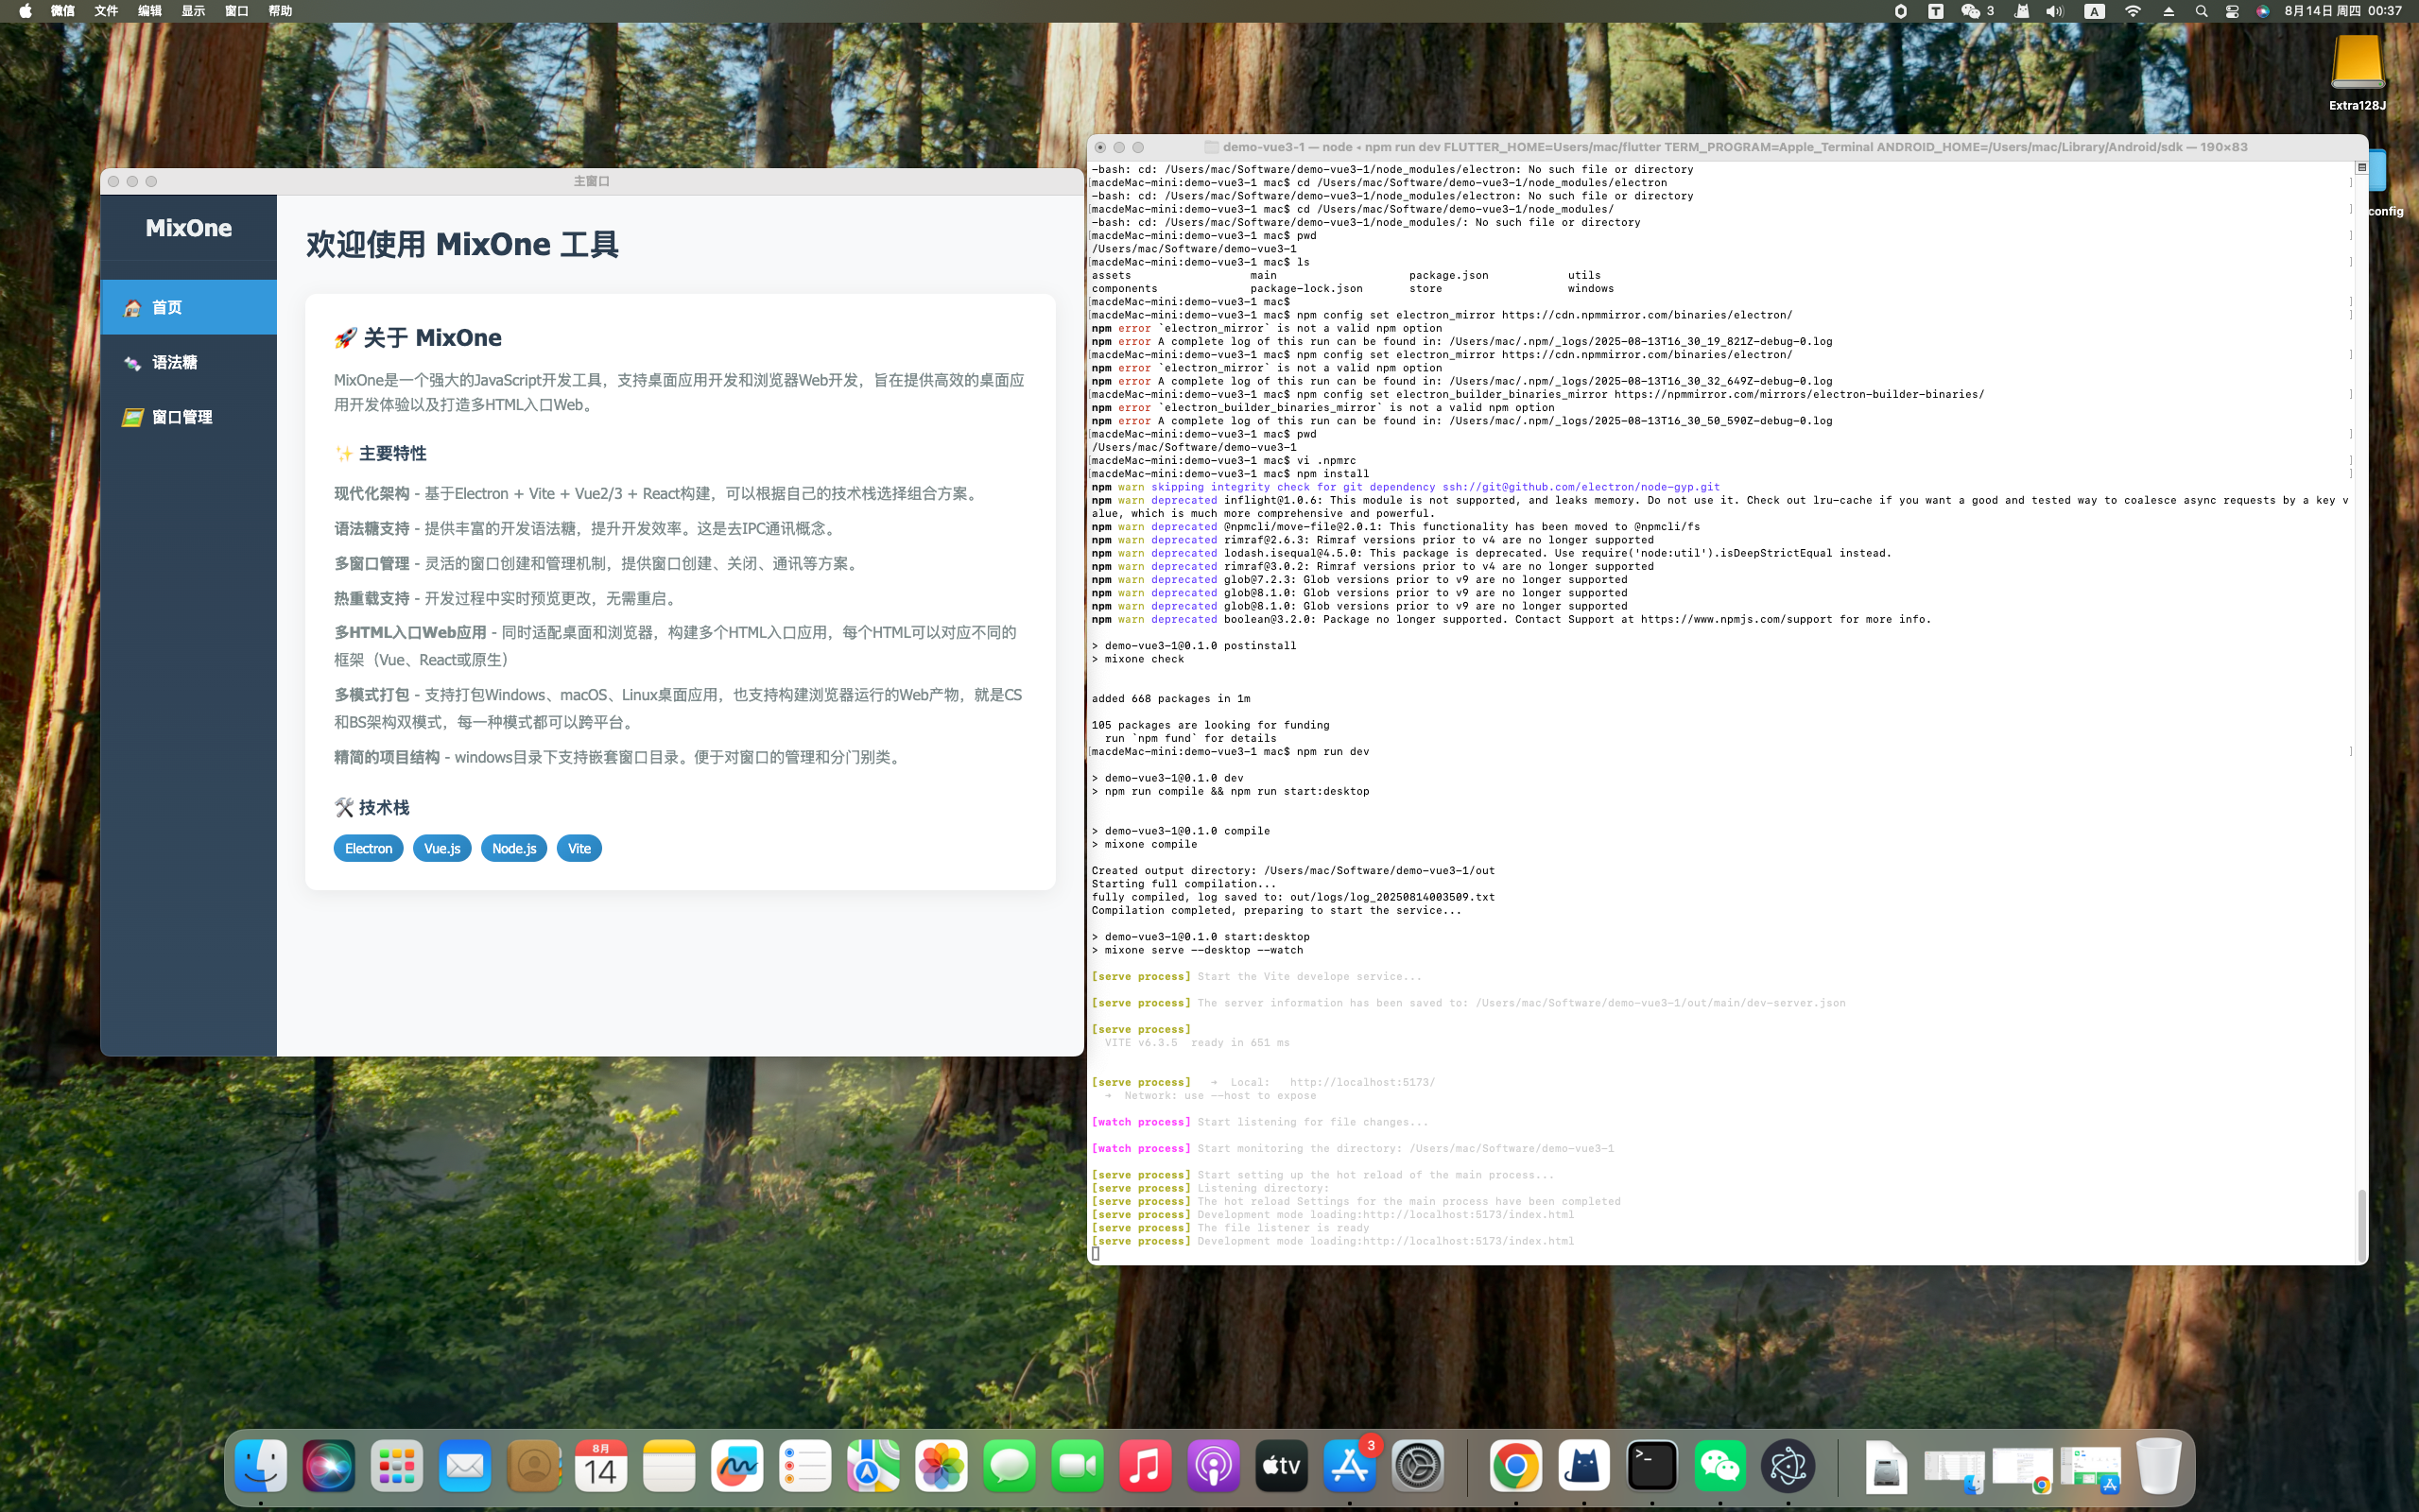Click the cat icon in menu bar

(x=2021, y=11)
